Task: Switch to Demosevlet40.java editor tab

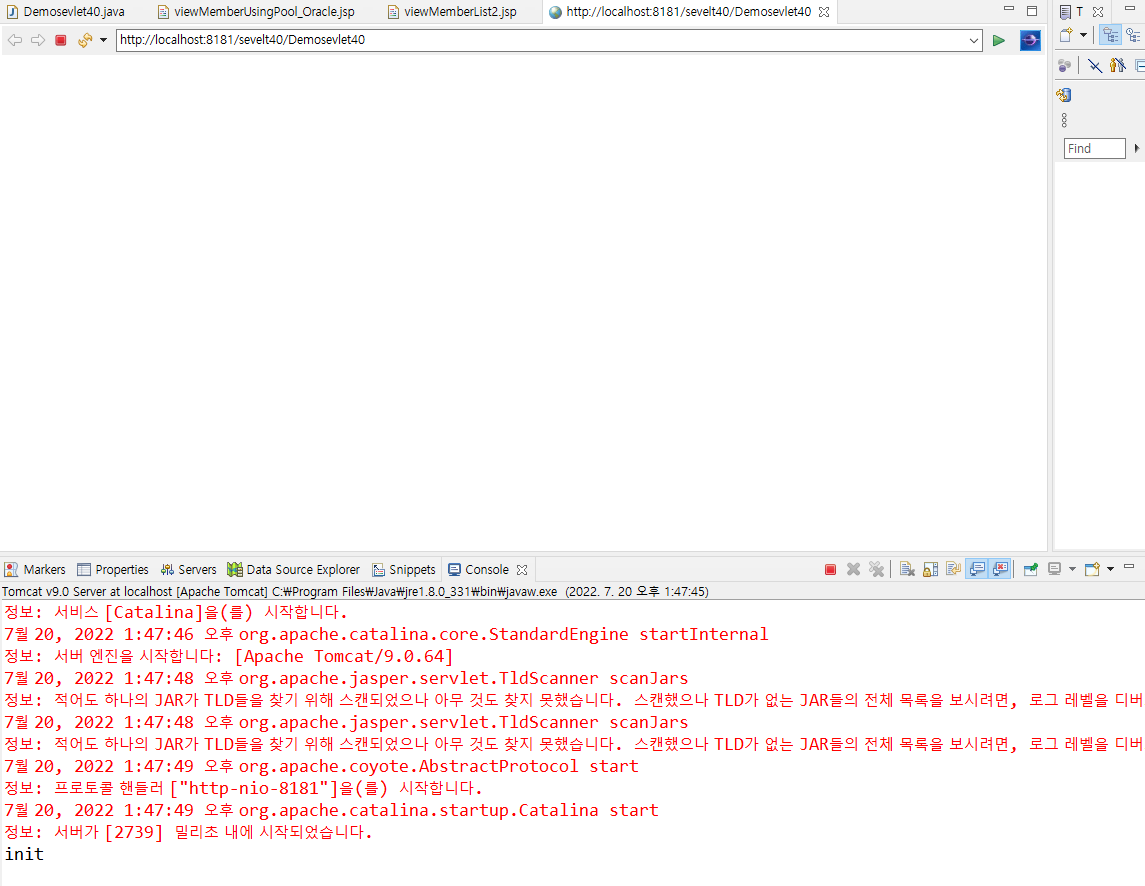Action: point(66,12)
